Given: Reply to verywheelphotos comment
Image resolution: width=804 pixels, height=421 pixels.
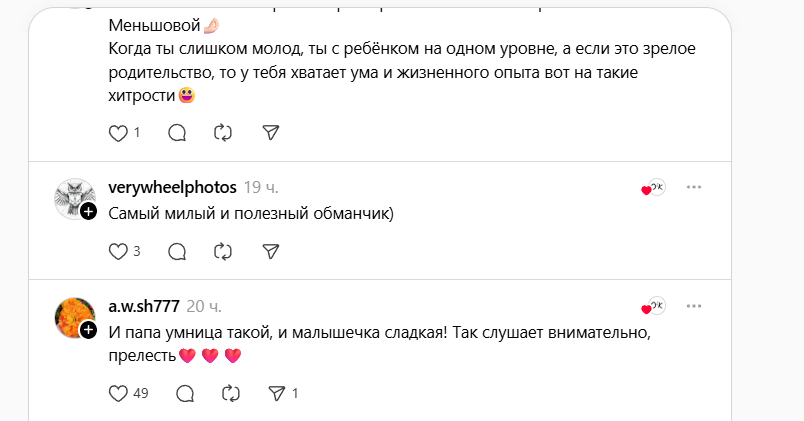Looking at the screenshot, I should pyautogui.click(x=177, y=251).
